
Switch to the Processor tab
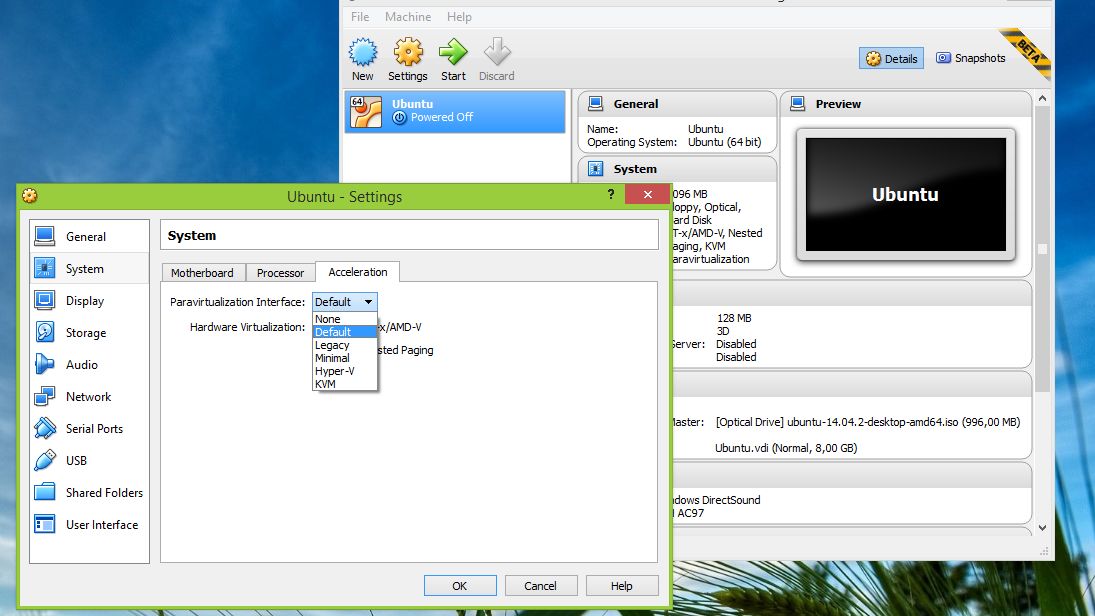280,273
